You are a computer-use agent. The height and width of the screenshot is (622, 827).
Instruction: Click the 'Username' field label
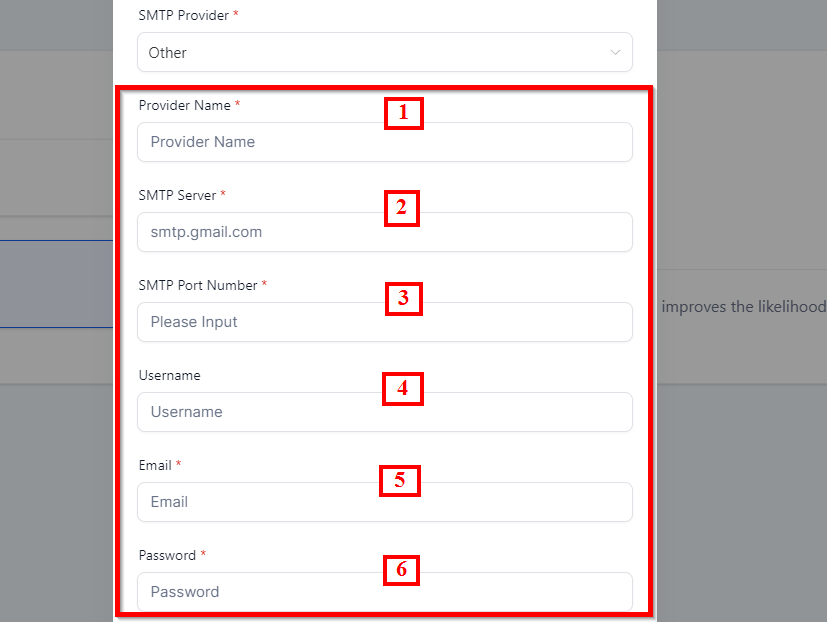click(x=169, y=375)
